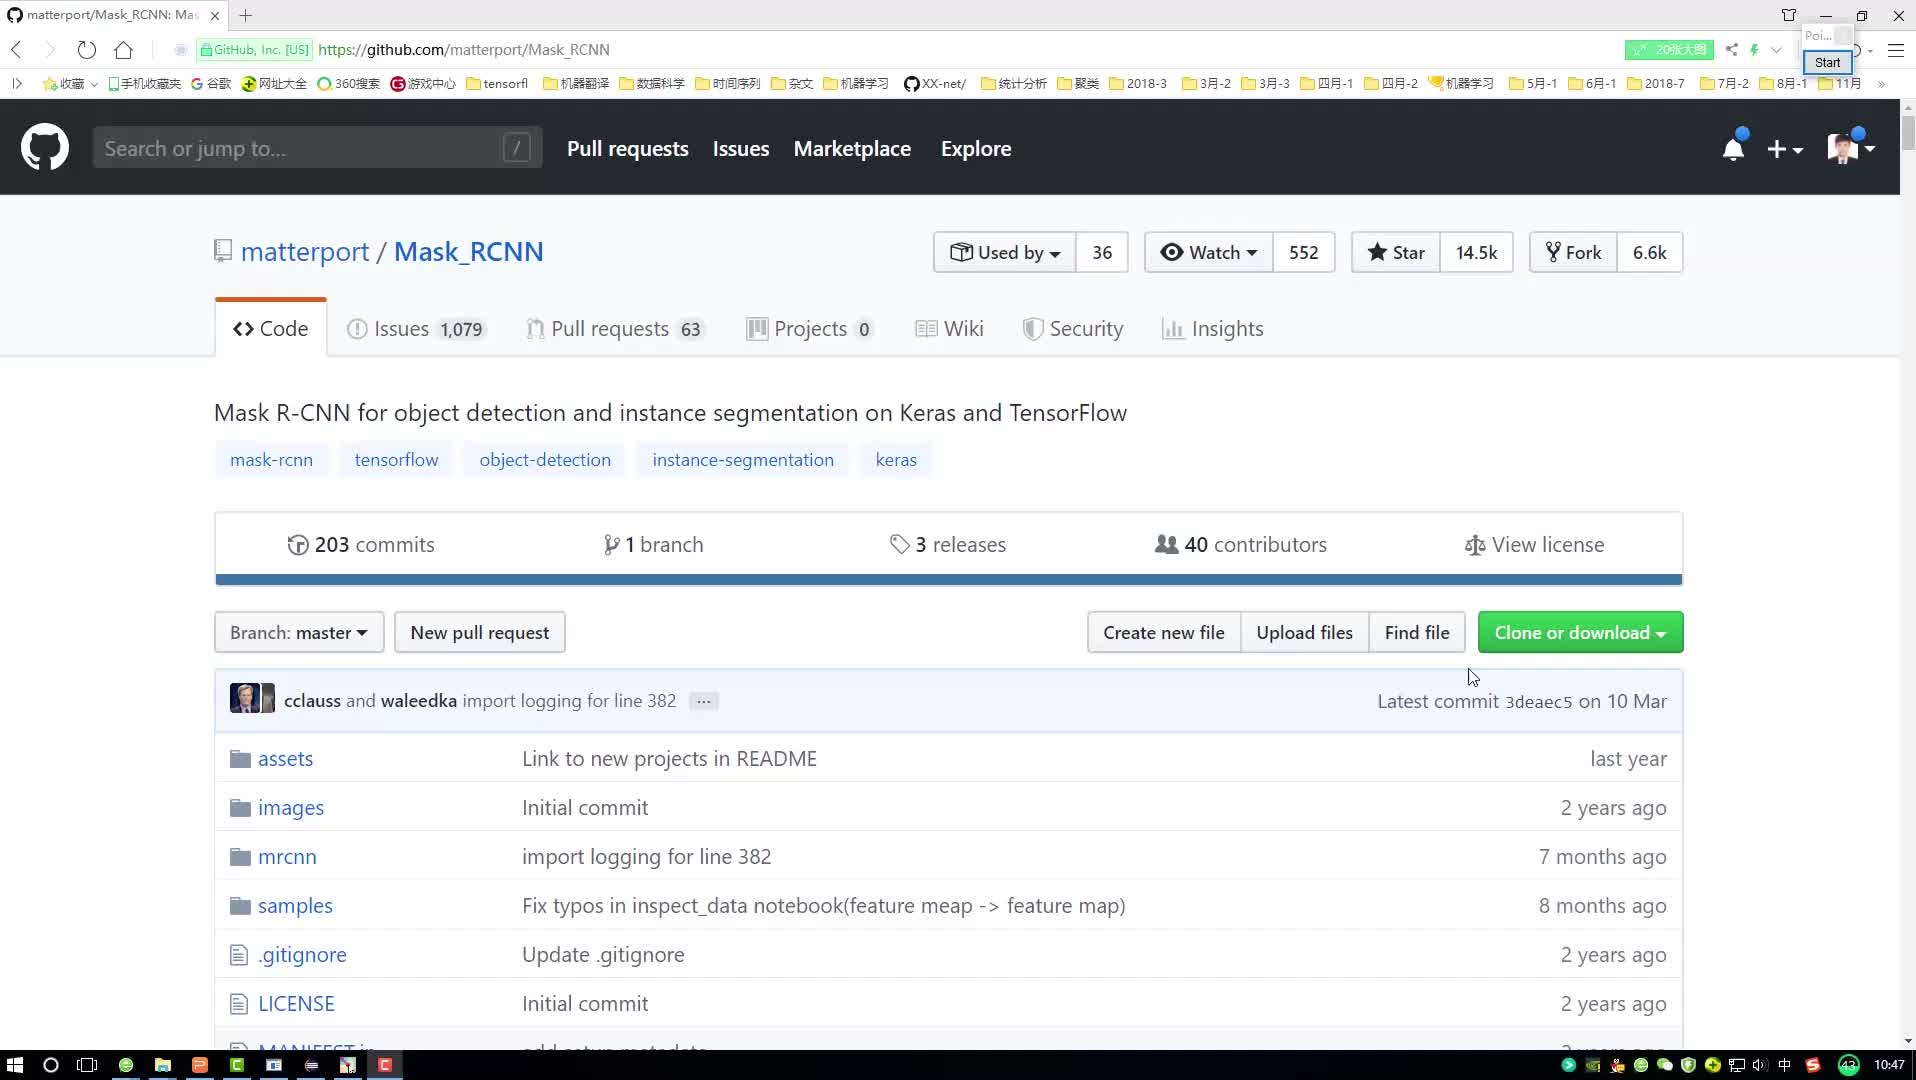Open Issues in the top navigation bar
Image resolution: width=1916 pixels, height=1080 pixels.
point(740,148)
